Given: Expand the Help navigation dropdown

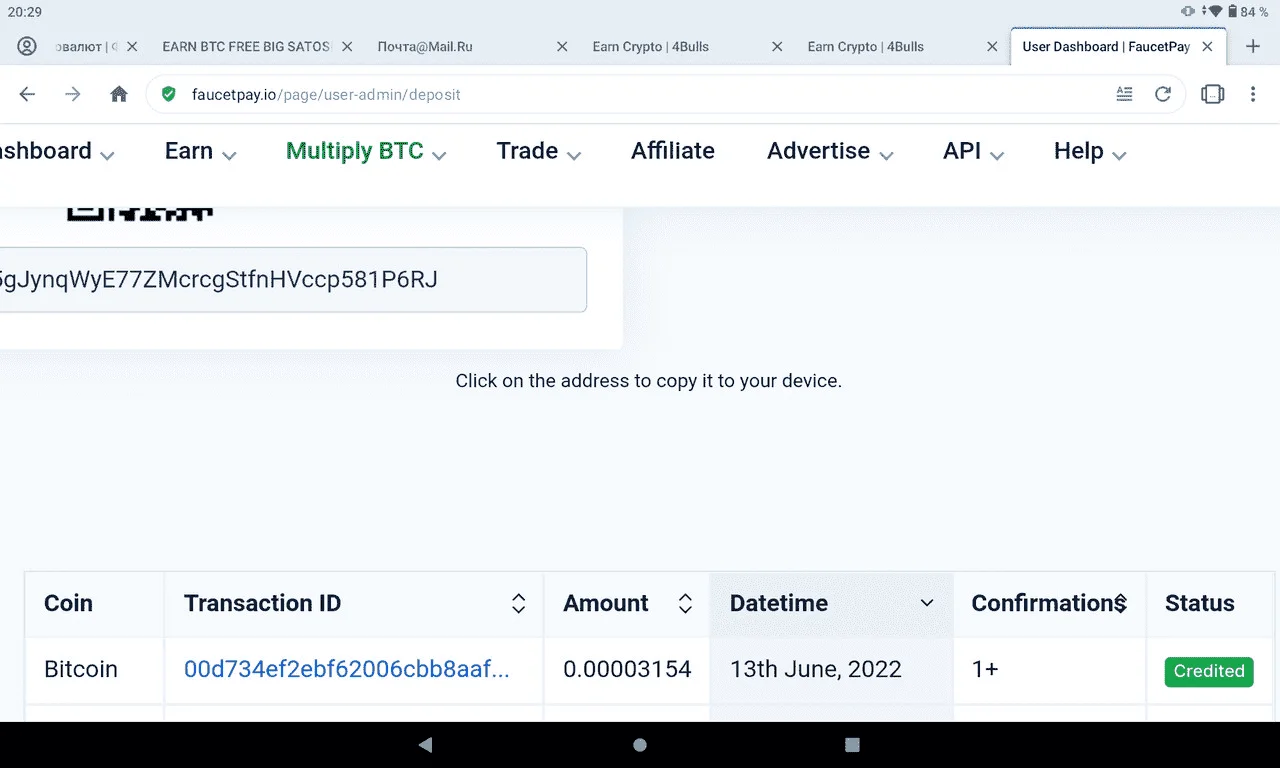Looking at the screenshot, I should (x=1090, y=151).
